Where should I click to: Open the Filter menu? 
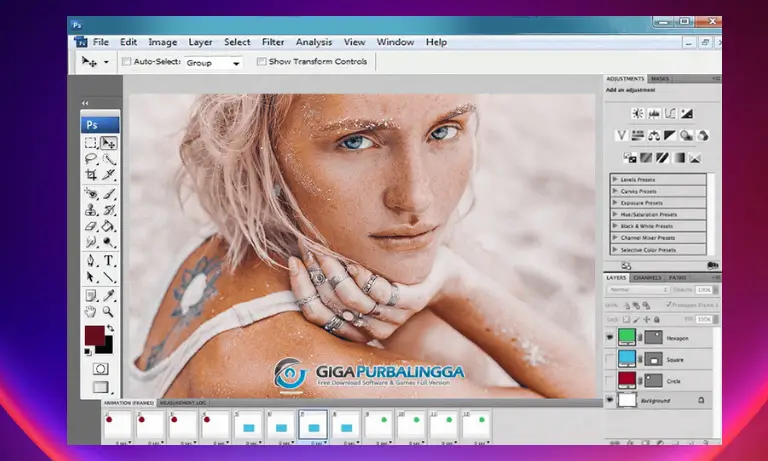[273, 42]
